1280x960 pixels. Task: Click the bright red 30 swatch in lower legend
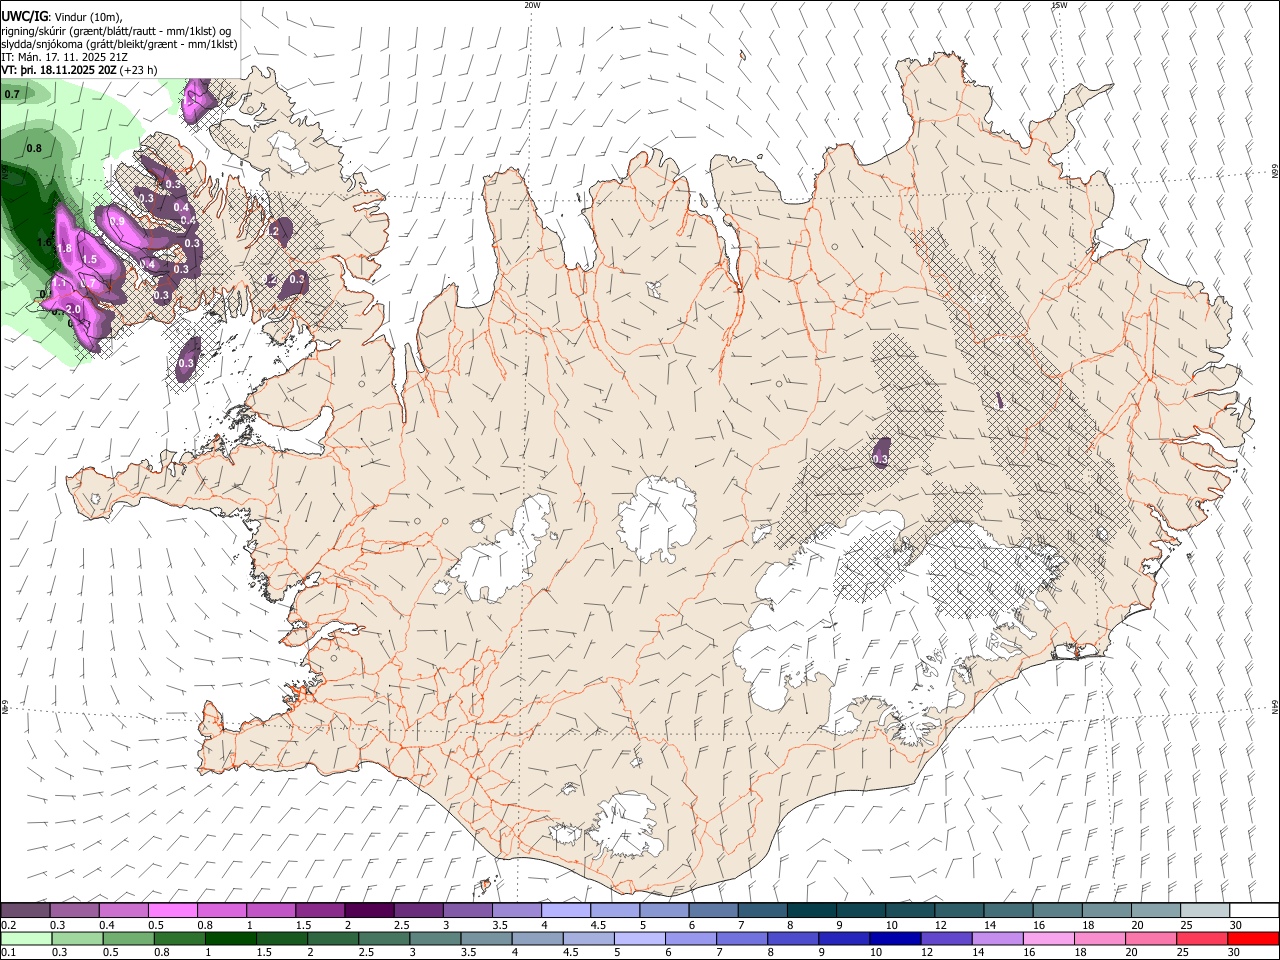1253,938
